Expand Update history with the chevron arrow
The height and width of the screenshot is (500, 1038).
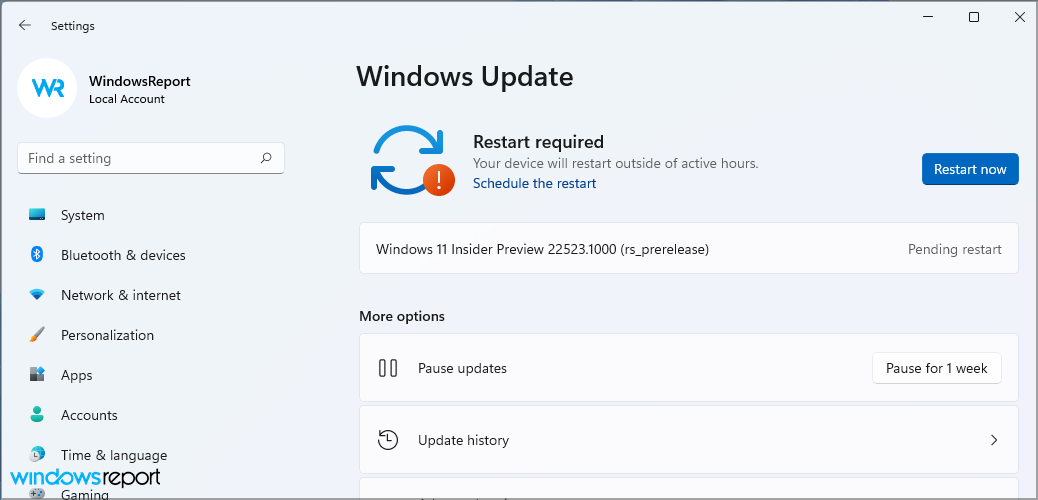tap(994, 440)
